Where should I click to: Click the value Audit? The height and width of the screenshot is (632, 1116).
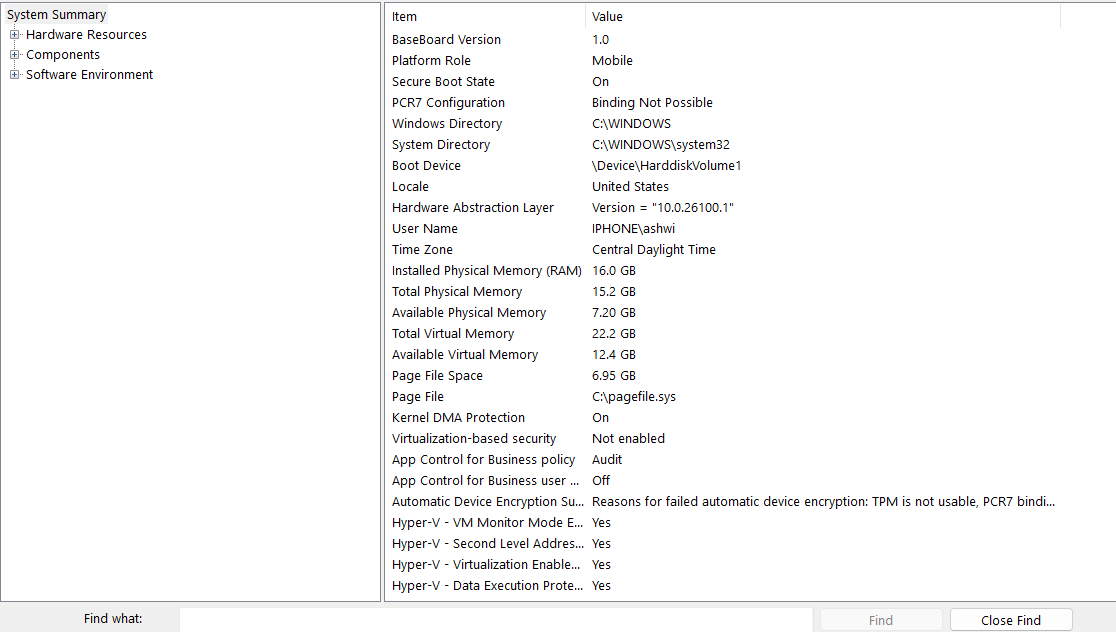(x=607, y=460)
